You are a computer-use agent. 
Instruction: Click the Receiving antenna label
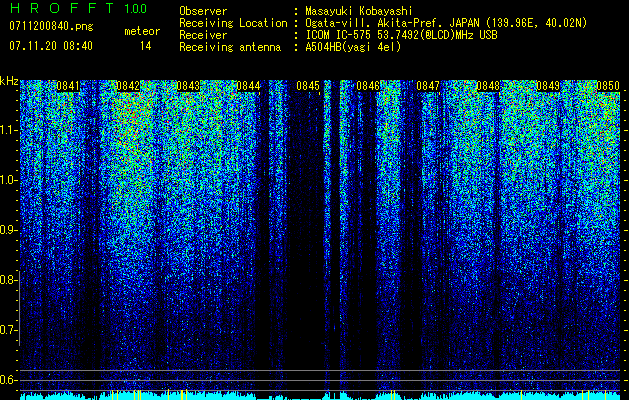point(230,47)
